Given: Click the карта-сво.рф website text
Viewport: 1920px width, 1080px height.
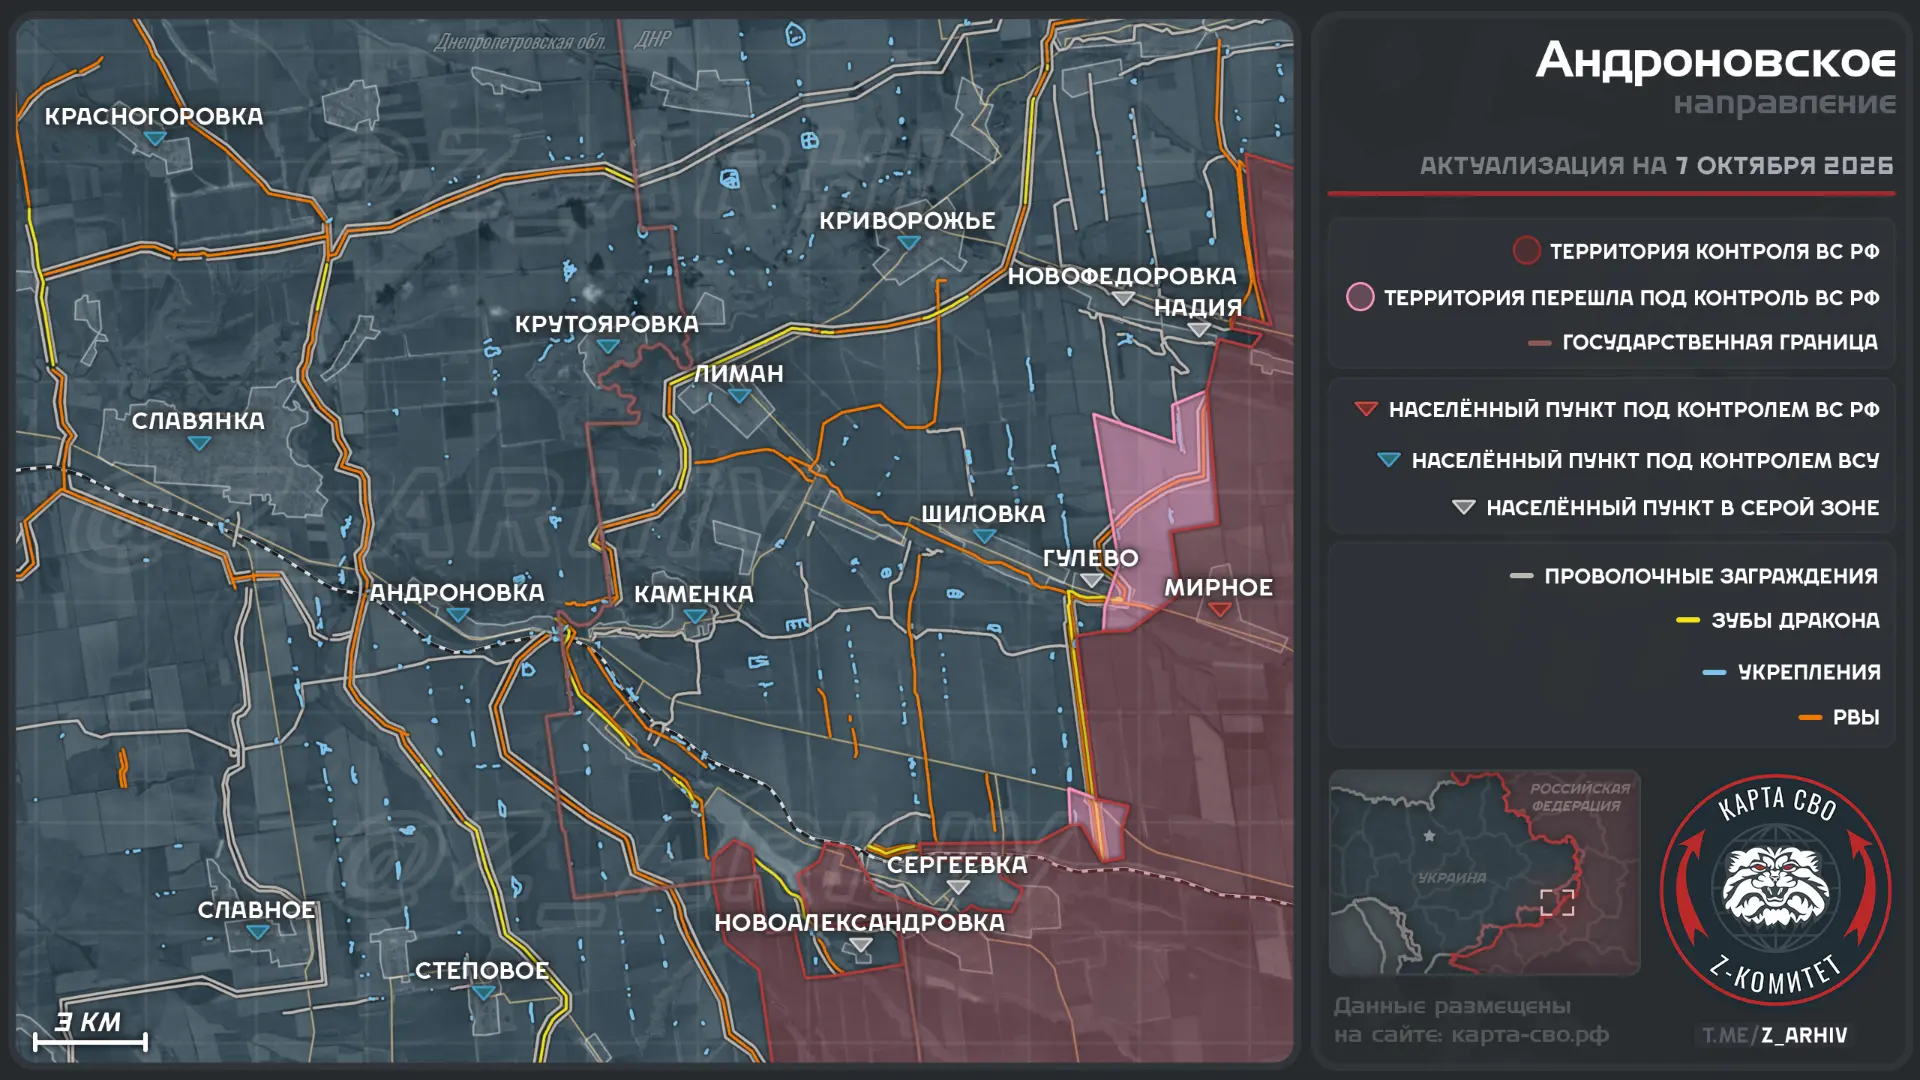Looking at the screenshot, I should (1529, 1035).
